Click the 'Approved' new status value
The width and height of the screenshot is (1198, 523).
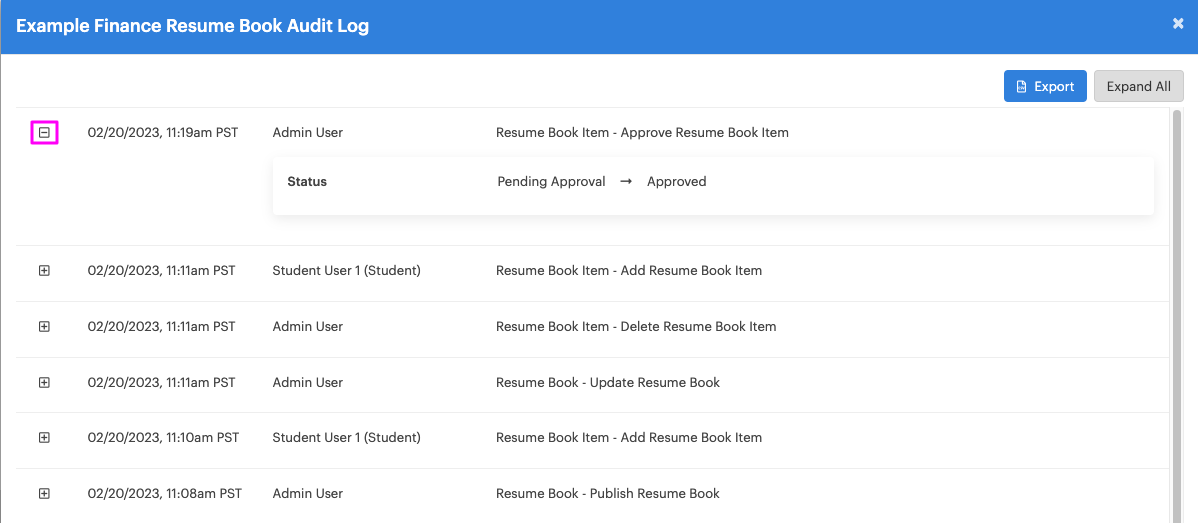click(x=677, y=182)
